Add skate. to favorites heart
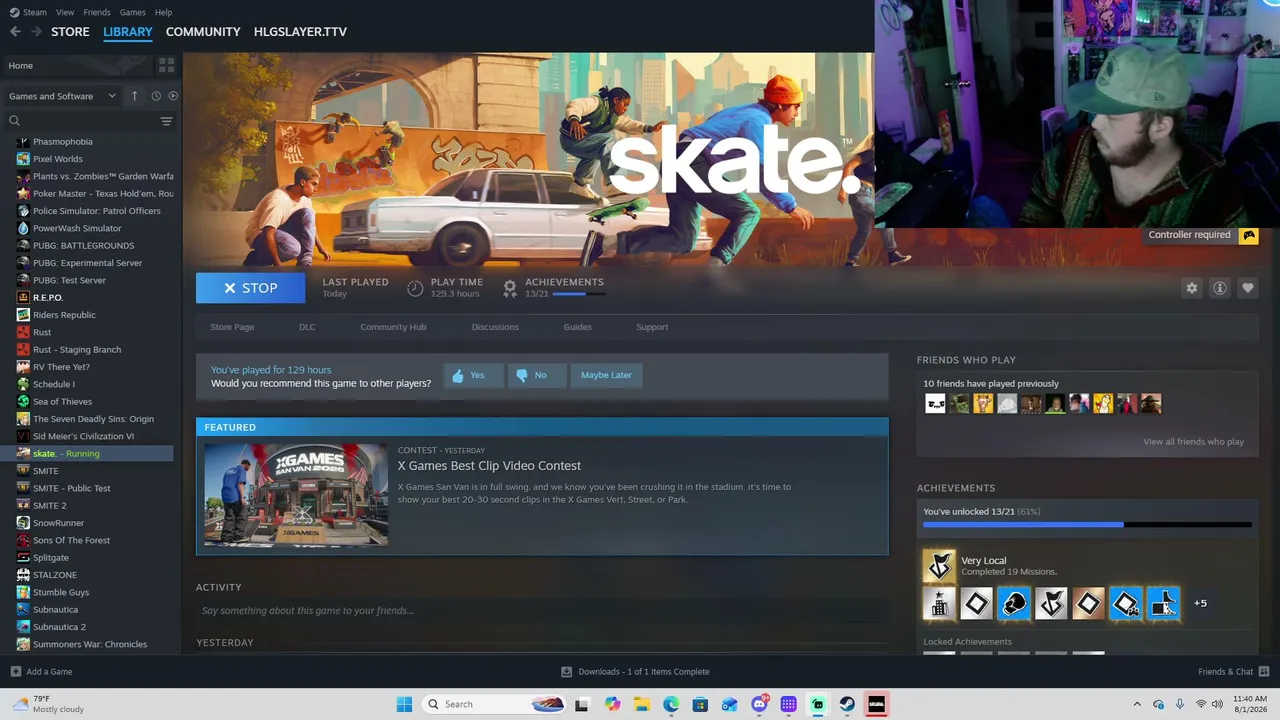Screen dimensions: 1280x720 pos(1247,288)
